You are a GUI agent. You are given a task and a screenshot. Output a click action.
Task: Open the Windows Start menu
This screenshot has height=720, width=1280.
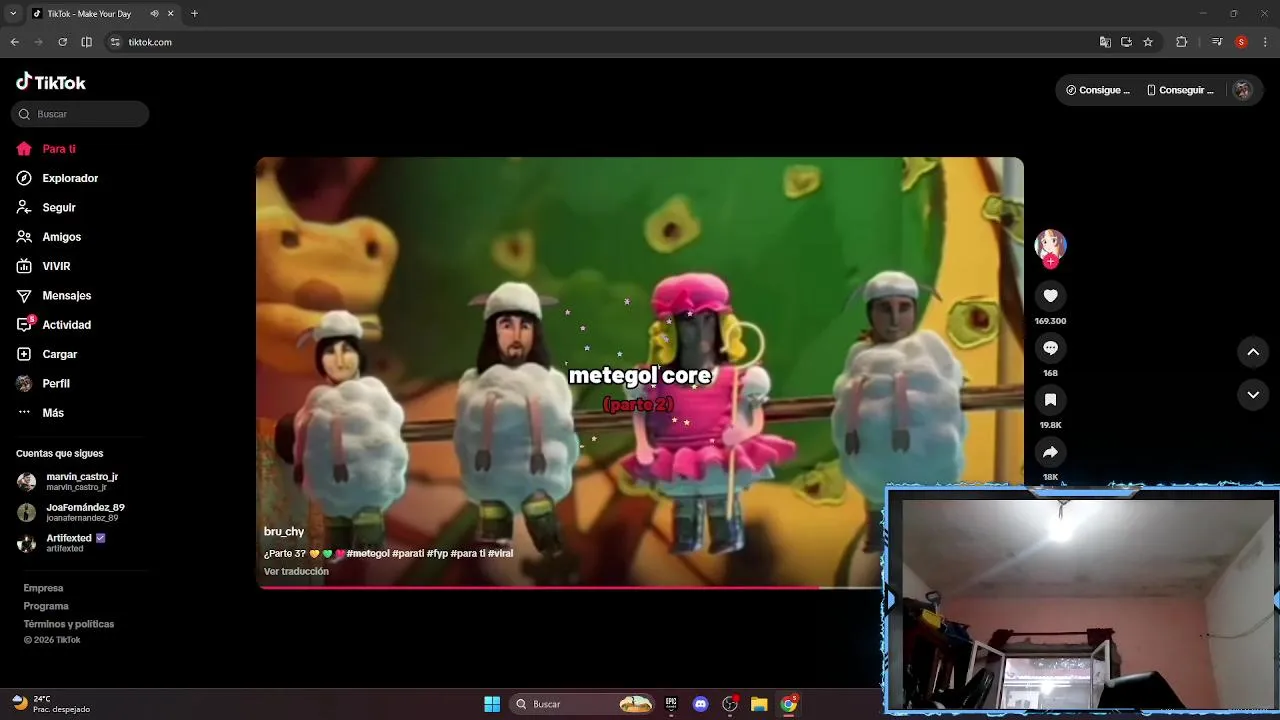[492, 704]
